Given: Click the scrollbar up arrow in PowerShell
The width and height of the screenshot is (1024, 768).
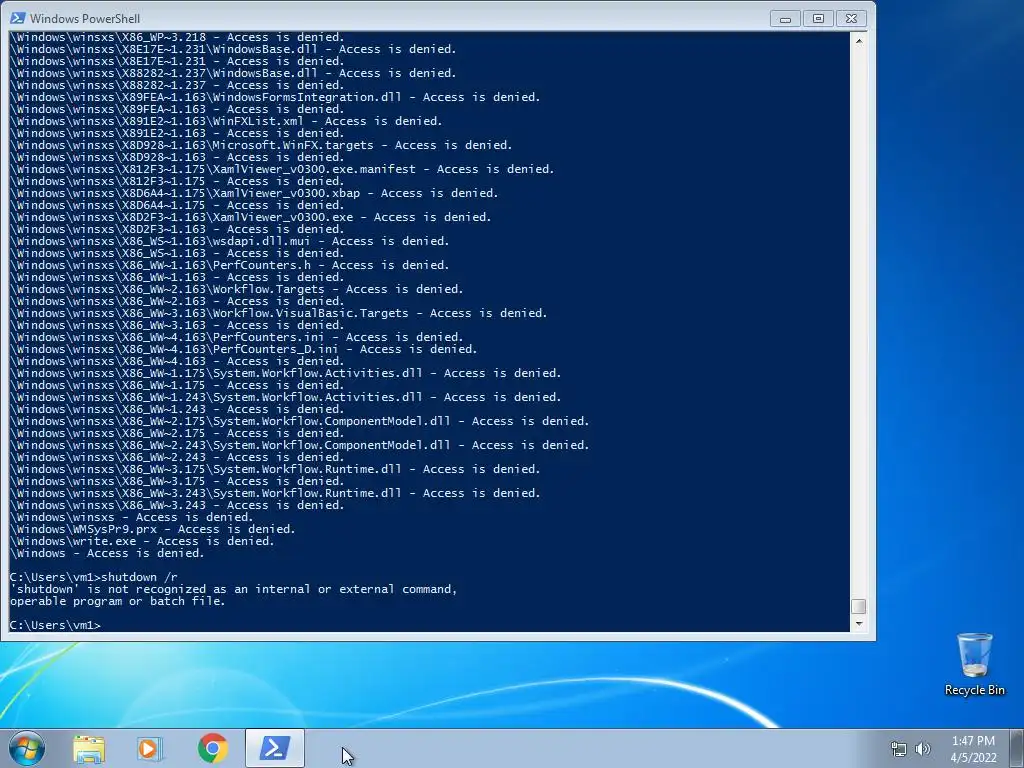Looking at the screenshot, I should 859,40.
